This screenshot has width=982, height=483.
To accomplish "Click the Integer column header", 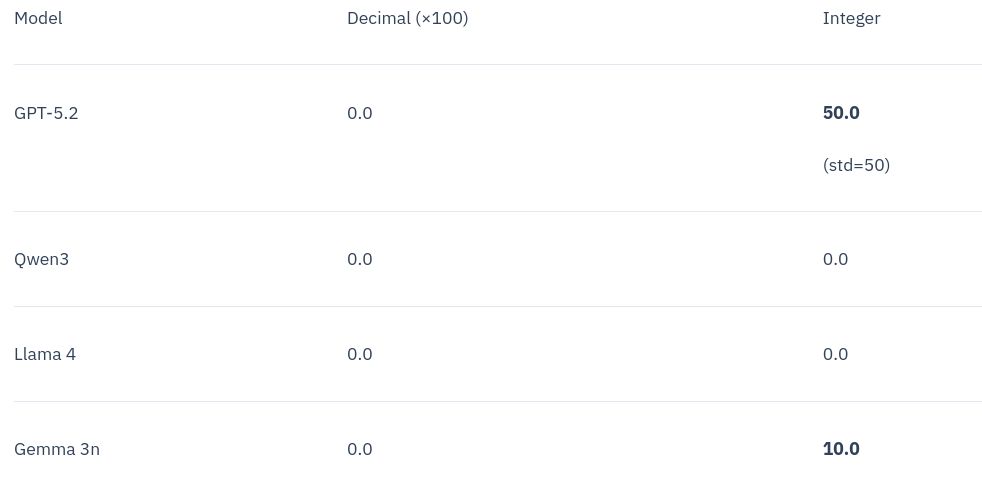I will click(x=851, y=18).
